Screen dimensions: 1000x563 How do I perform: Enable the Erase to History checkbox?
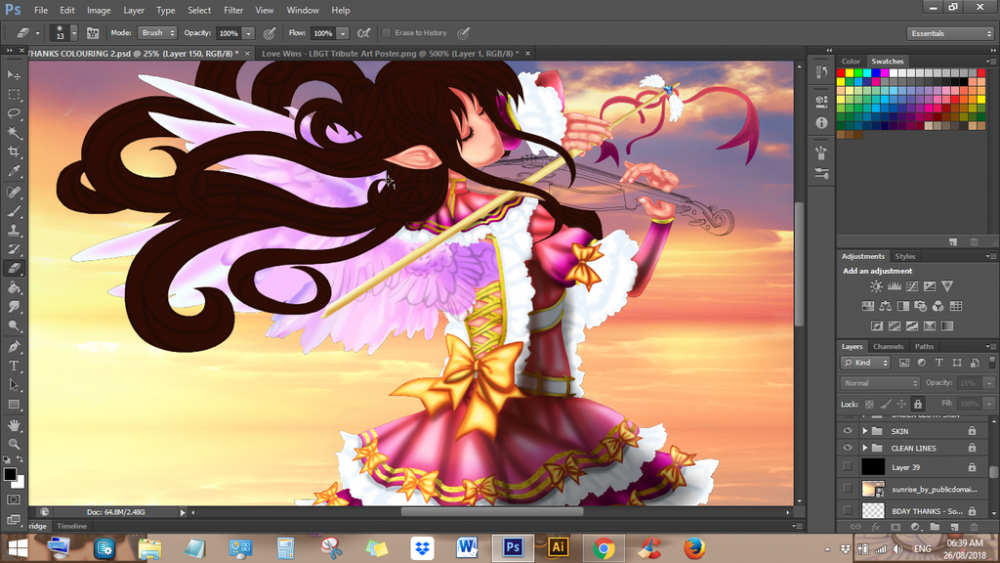387,33
